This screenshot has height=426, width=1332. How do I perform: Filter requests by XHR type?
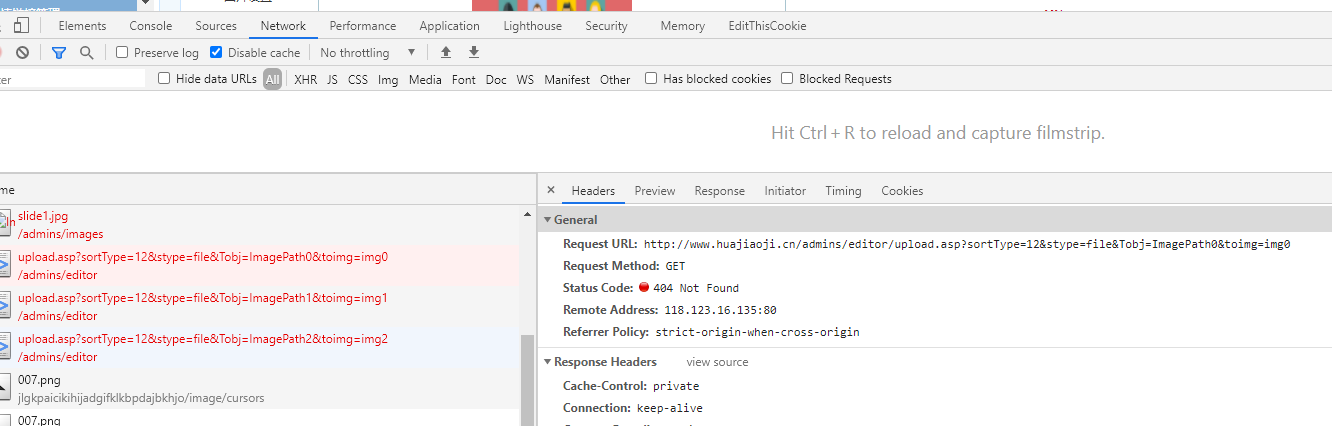(x=305, y=79)
